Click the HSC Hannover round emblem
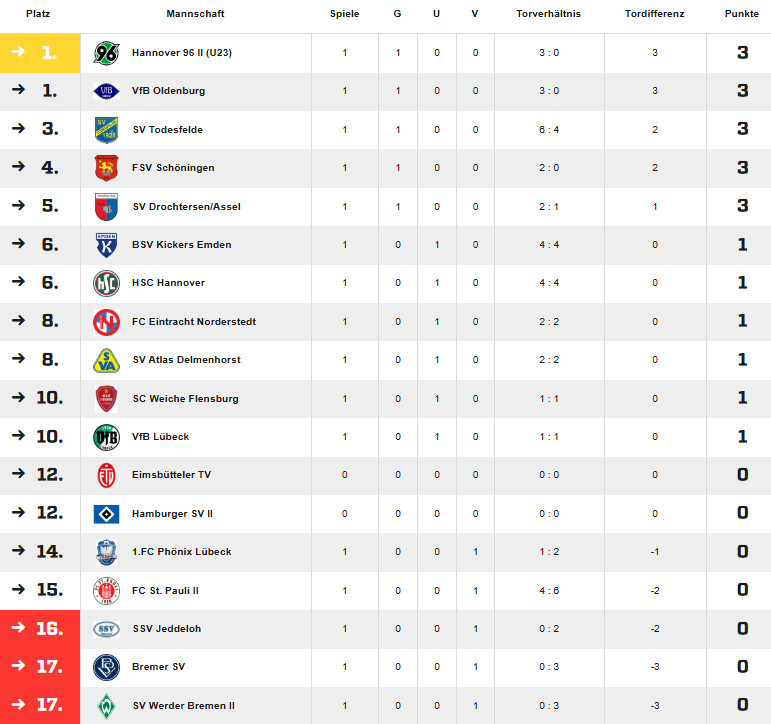Image resolution: width=771 pixels, height=724 pixels. pos(106,283)
